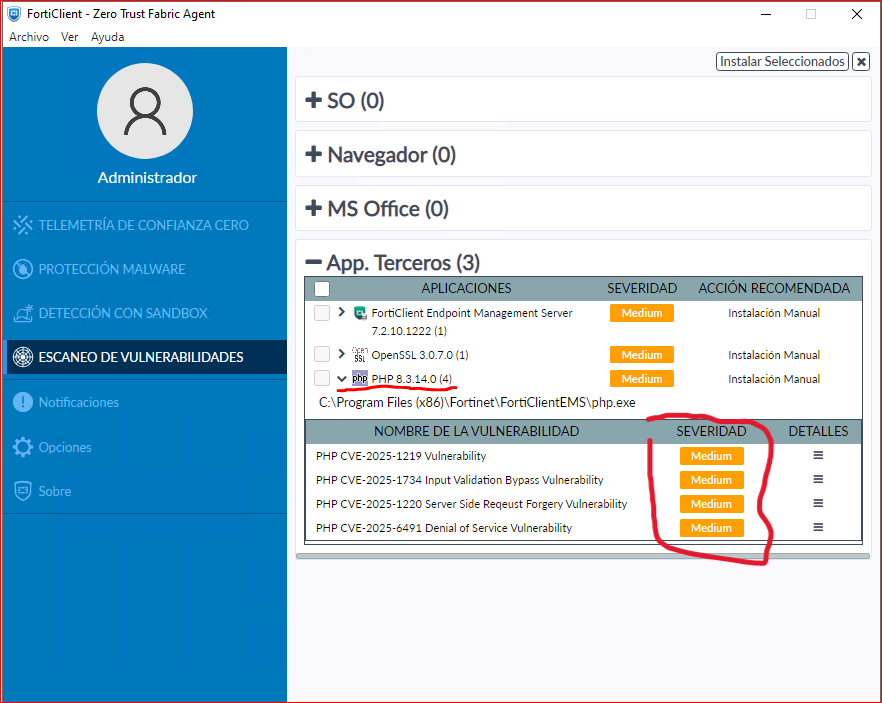Select PHP CVE-2025-1734 Input Validation Bypass text
Image resolution: width=882 pixels, height=703 pixels.
click(460, 480)
